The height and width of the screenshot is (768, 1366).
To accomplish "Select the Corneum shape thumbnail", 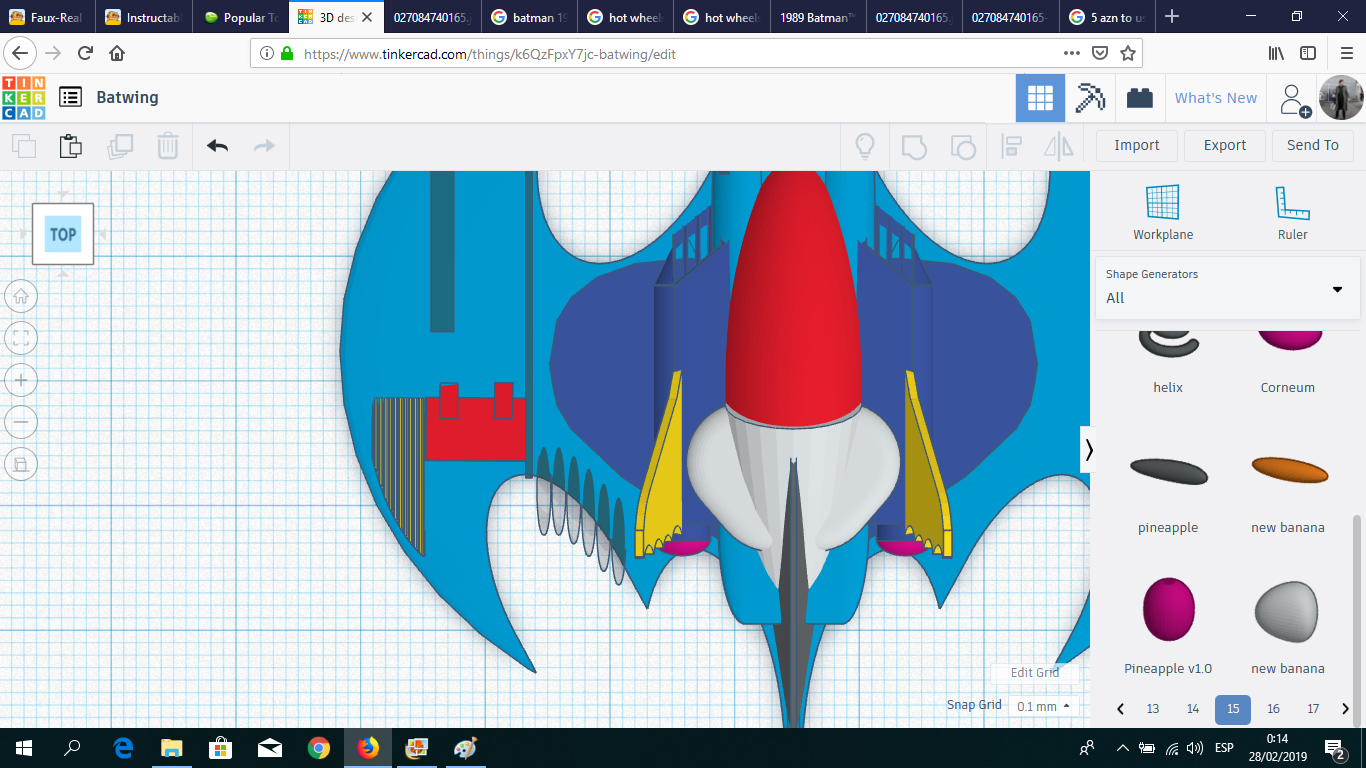I will [x=1288, y=340].
